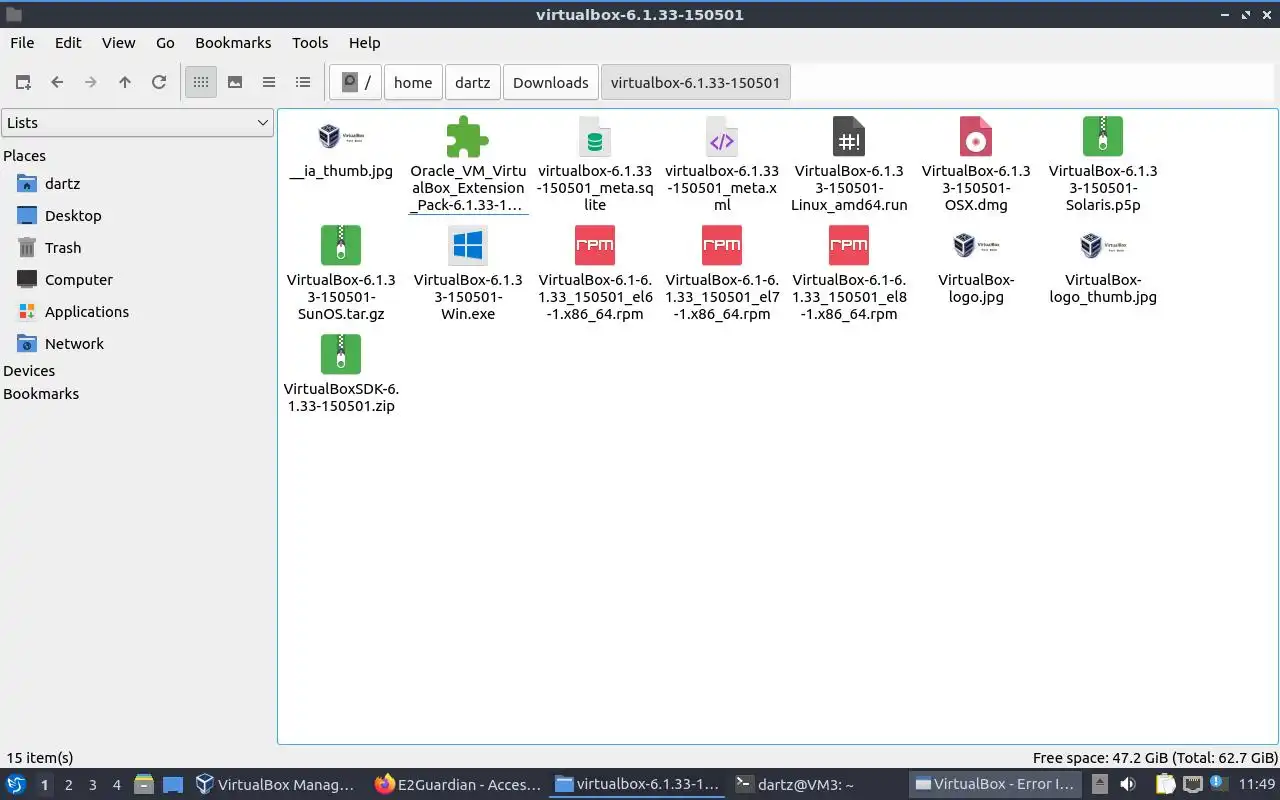The image size is (1280, 800).
Task: Navigate to 'Downloads' in path bar
Action: click(x=550, y=82)
